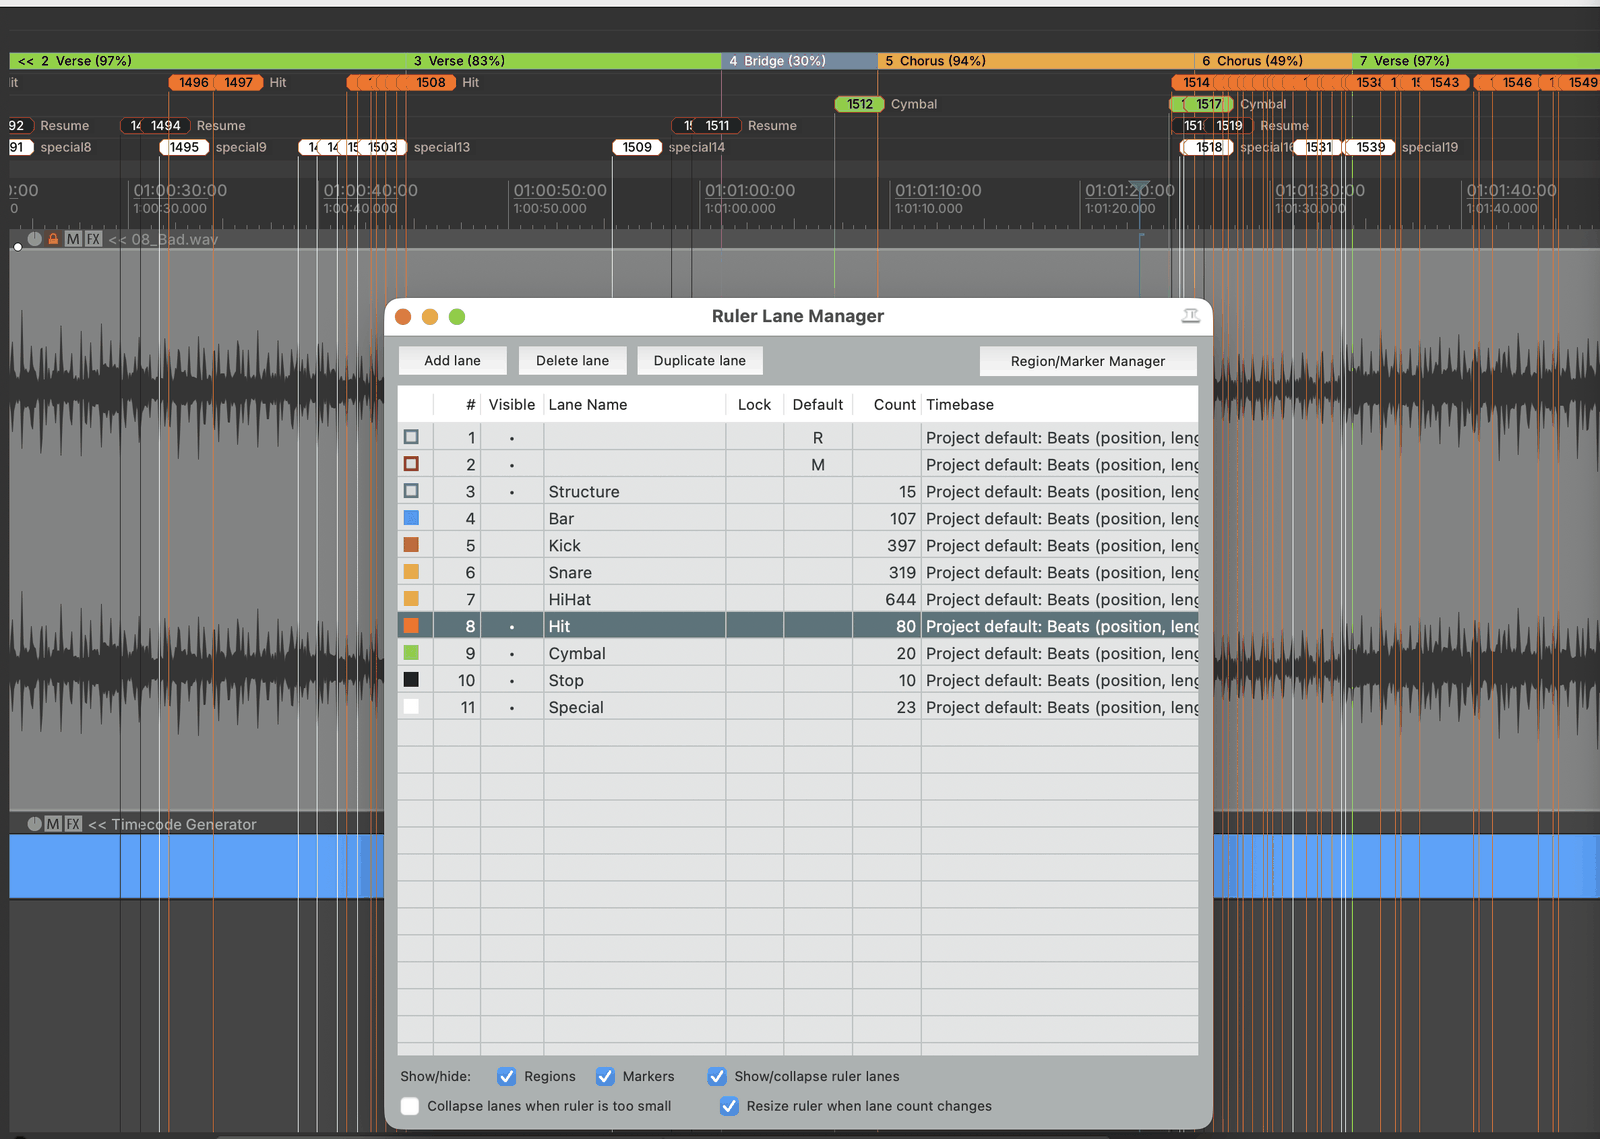Click the Add lane button

click(452, 361)
